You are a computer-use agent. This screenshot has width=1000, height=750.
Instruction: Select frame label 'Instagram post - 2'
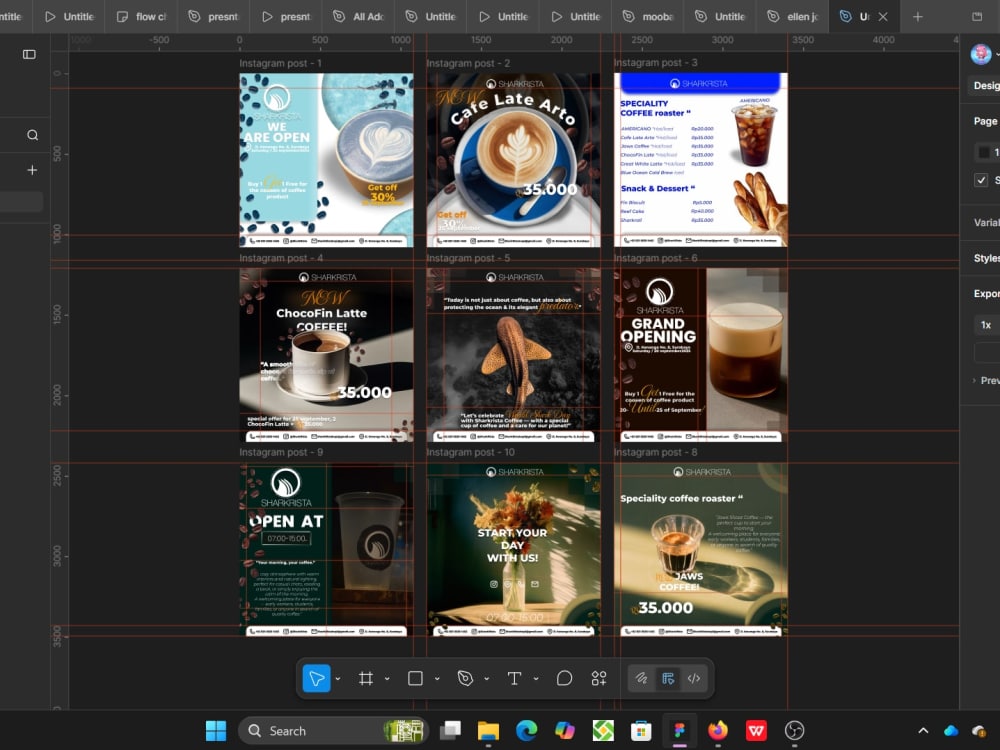tap(468, 64)
